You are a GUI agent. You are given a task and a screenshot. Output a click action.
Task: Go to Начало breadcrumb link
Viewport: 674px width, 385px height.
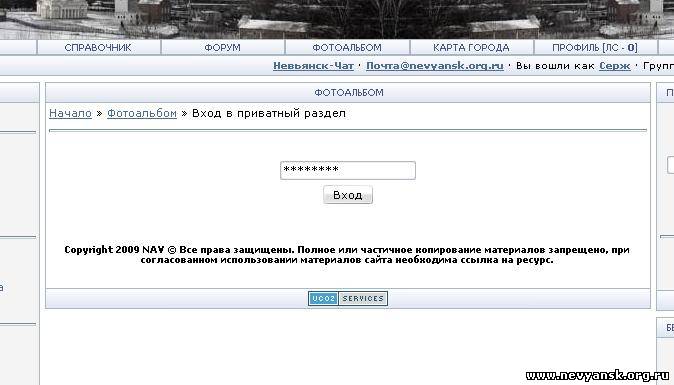70,113
